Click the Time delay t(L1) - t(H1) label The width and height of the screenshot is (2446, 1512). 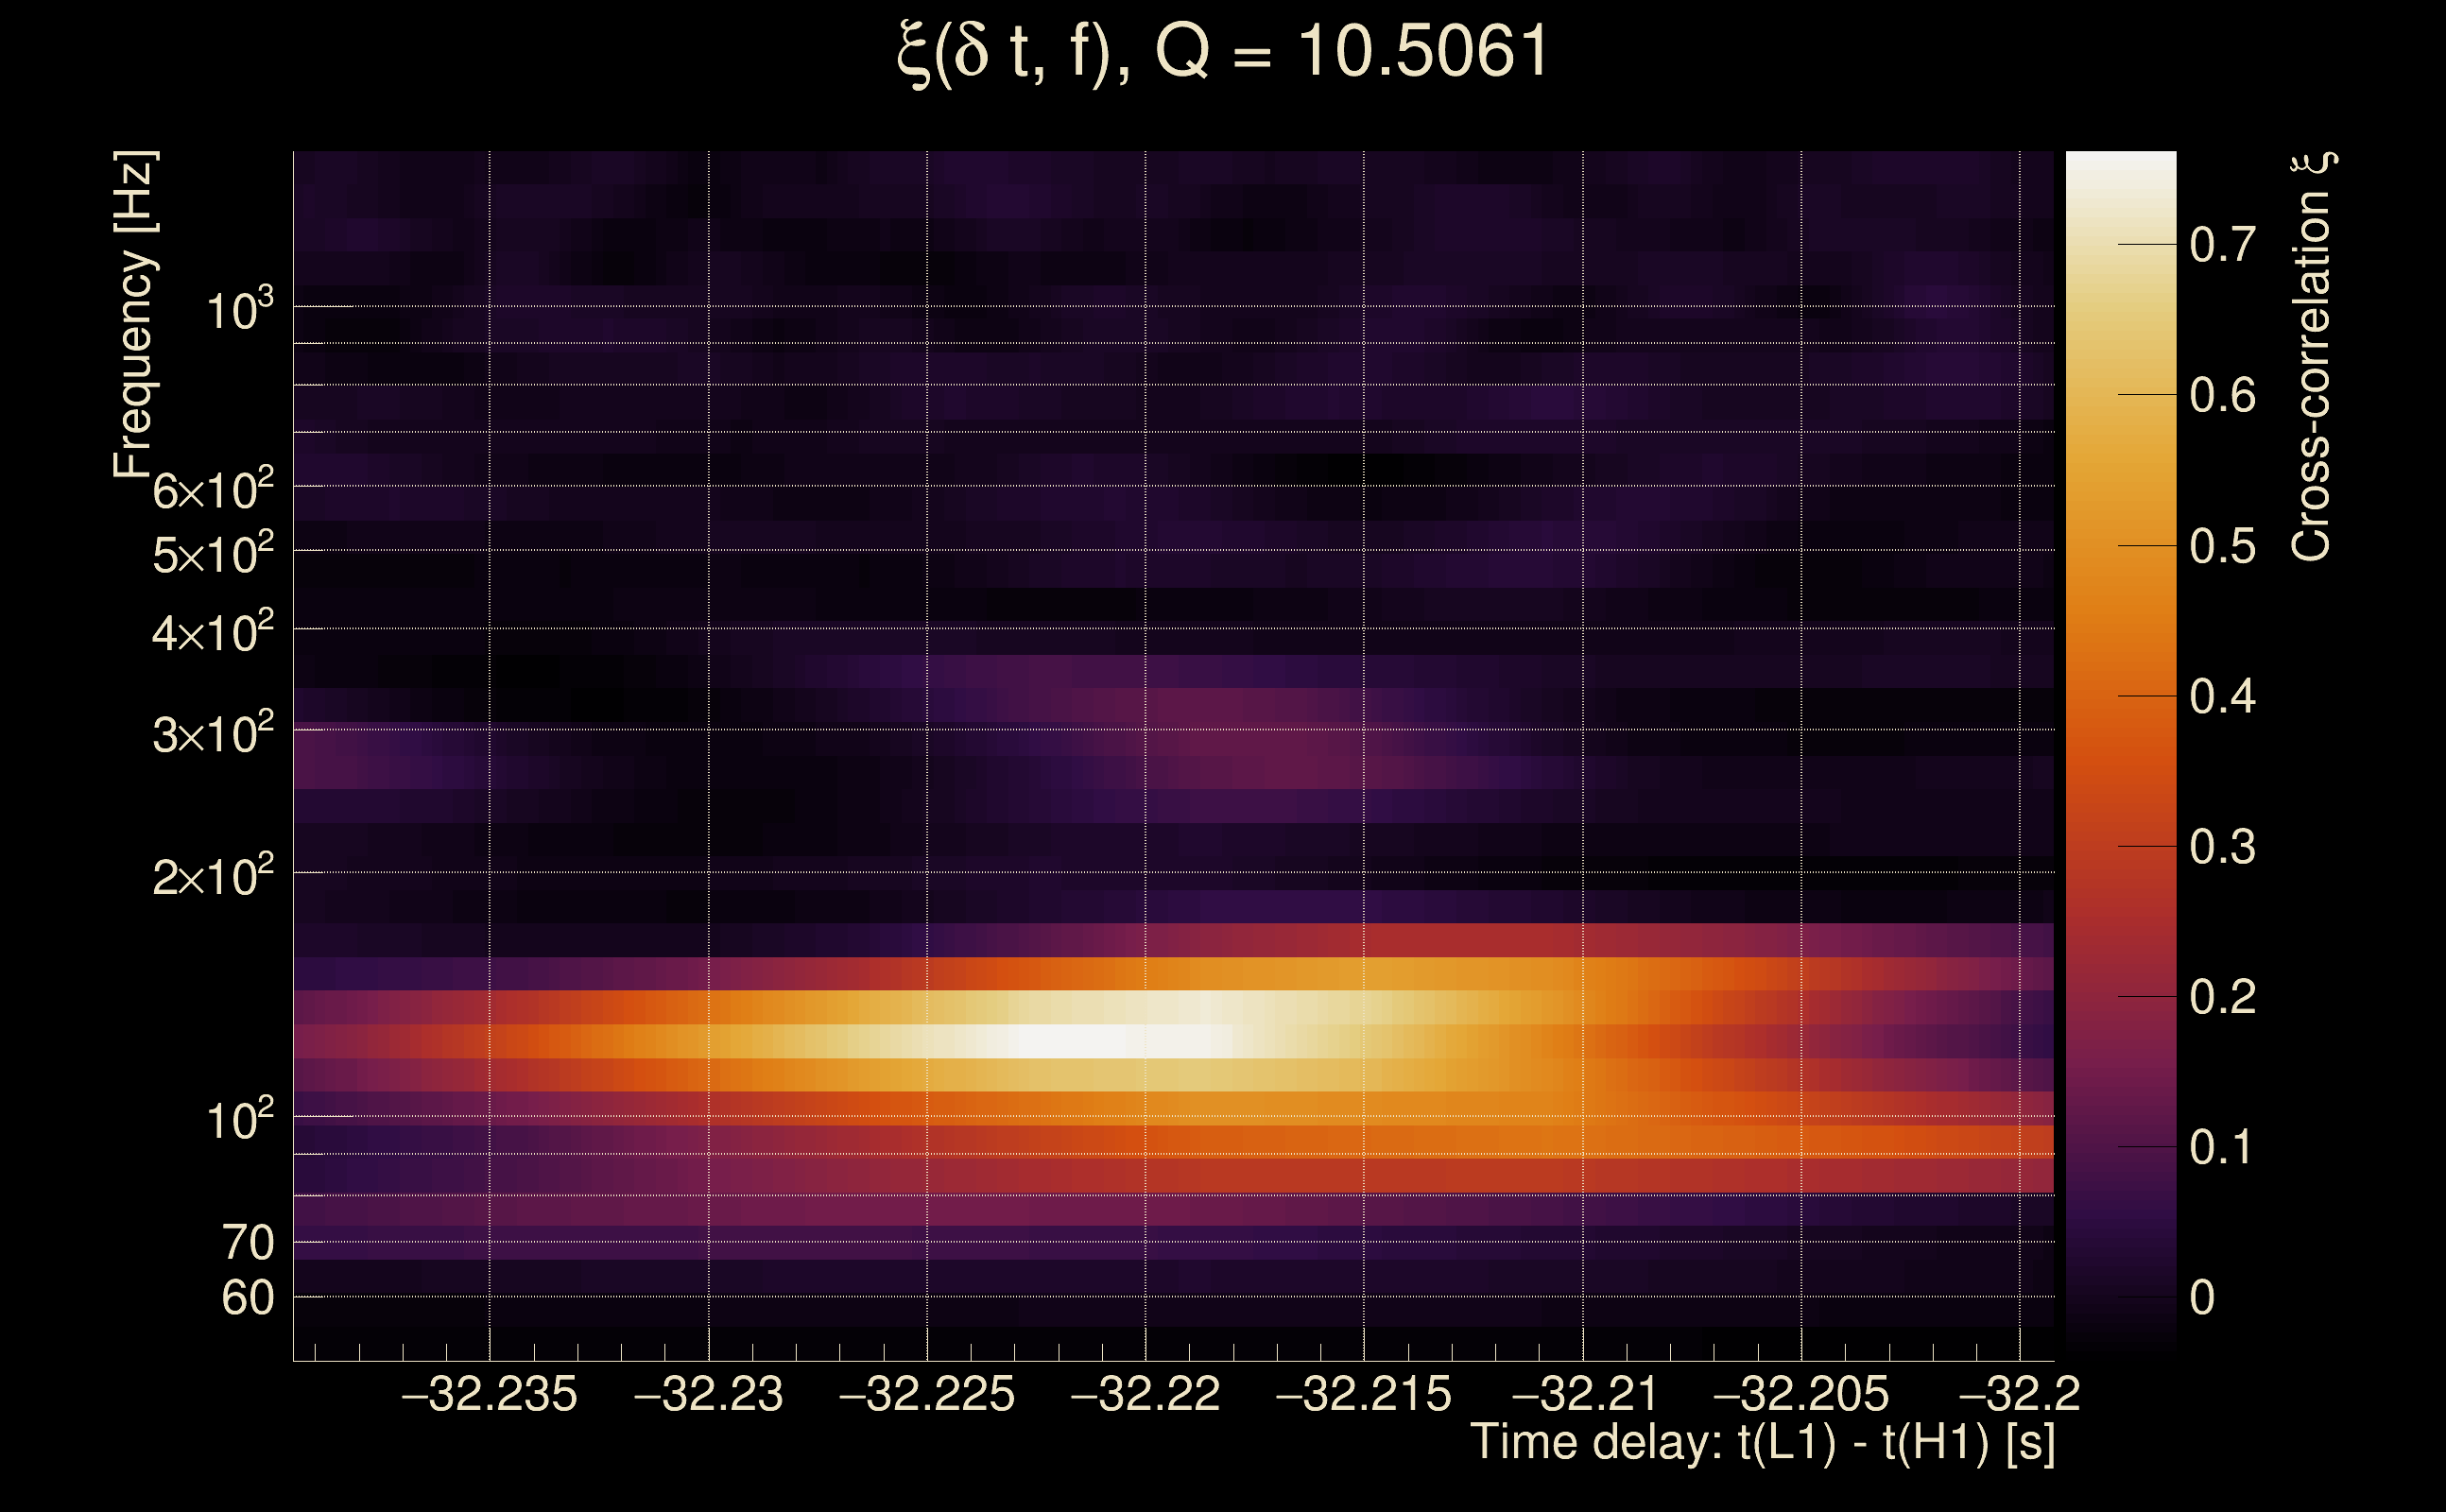[1762, 1442]
